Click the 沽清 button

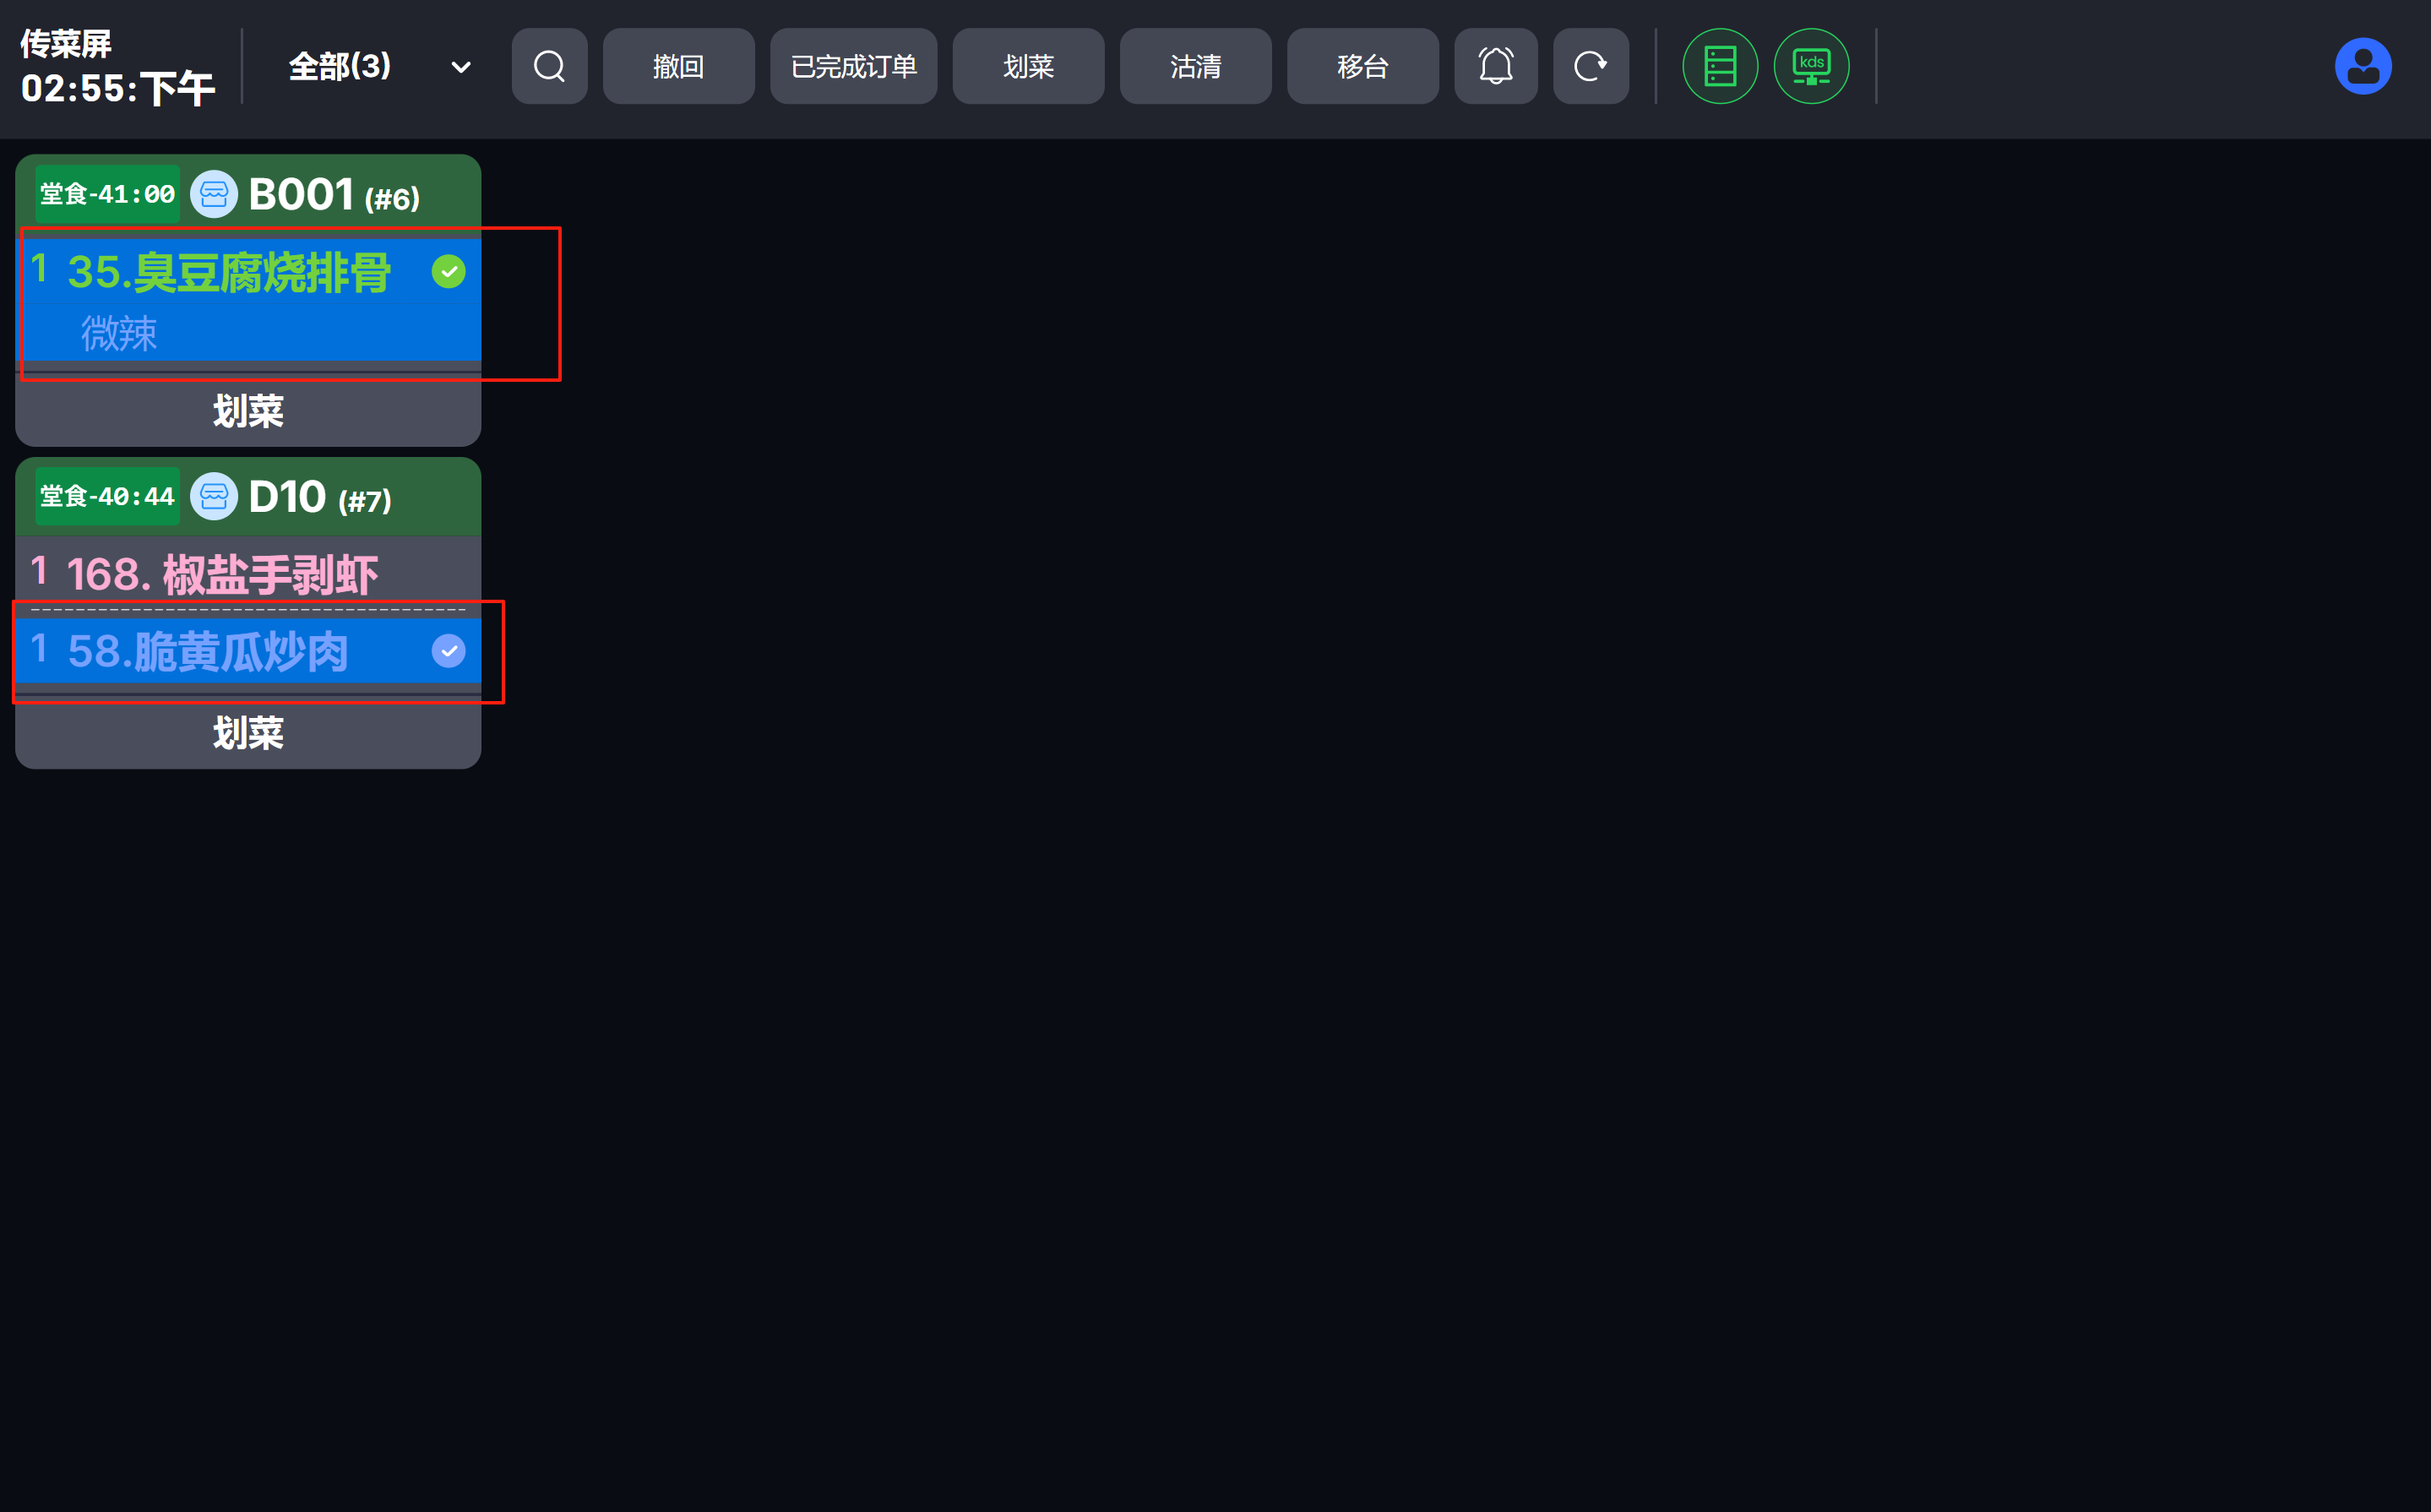[1195, 66]
